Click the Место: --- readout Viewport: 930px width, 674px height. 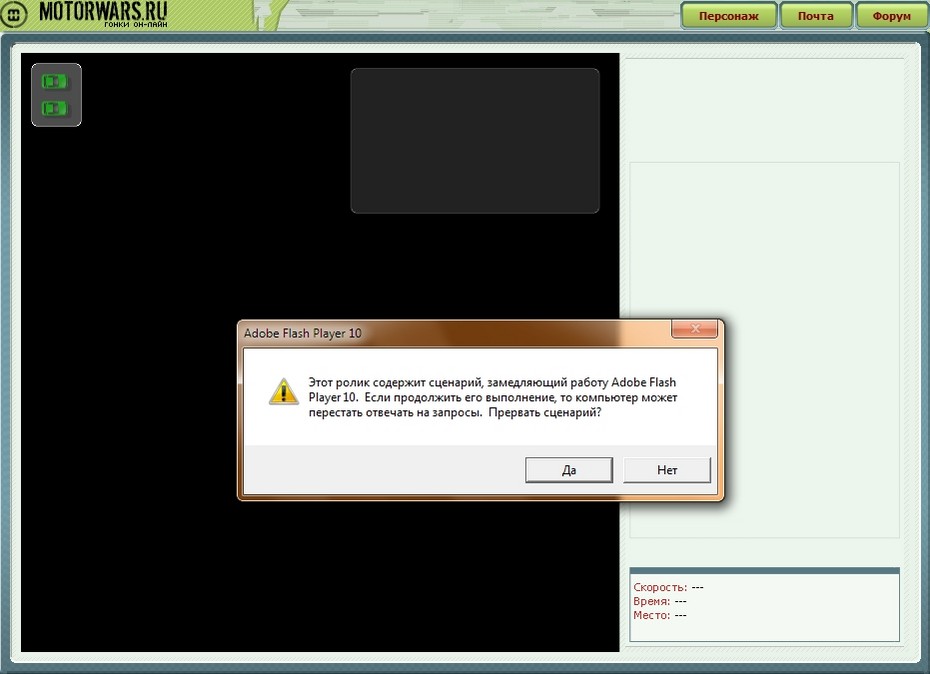pyautogui.click(x=660, y=615)
